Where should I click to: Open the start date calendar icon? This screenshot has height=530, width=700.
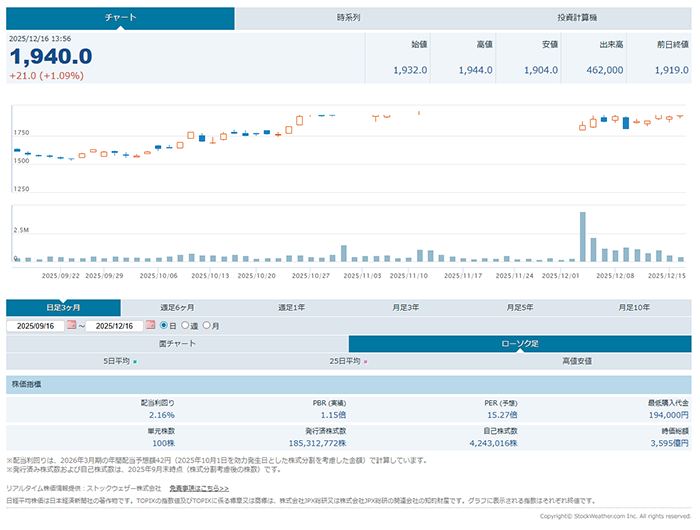click(71, 325)
